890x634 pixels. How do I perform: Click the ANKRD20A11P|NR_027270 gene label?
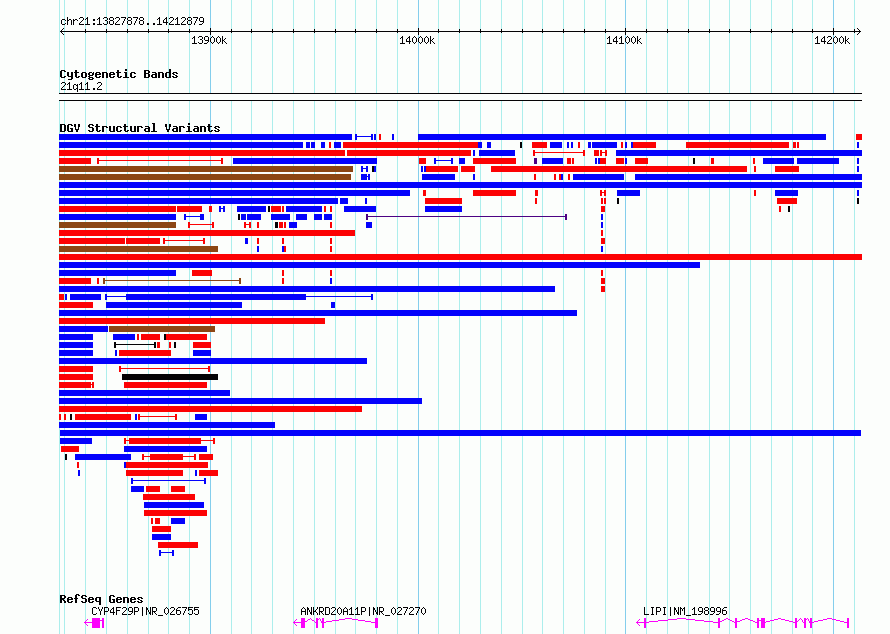point(363,611)
